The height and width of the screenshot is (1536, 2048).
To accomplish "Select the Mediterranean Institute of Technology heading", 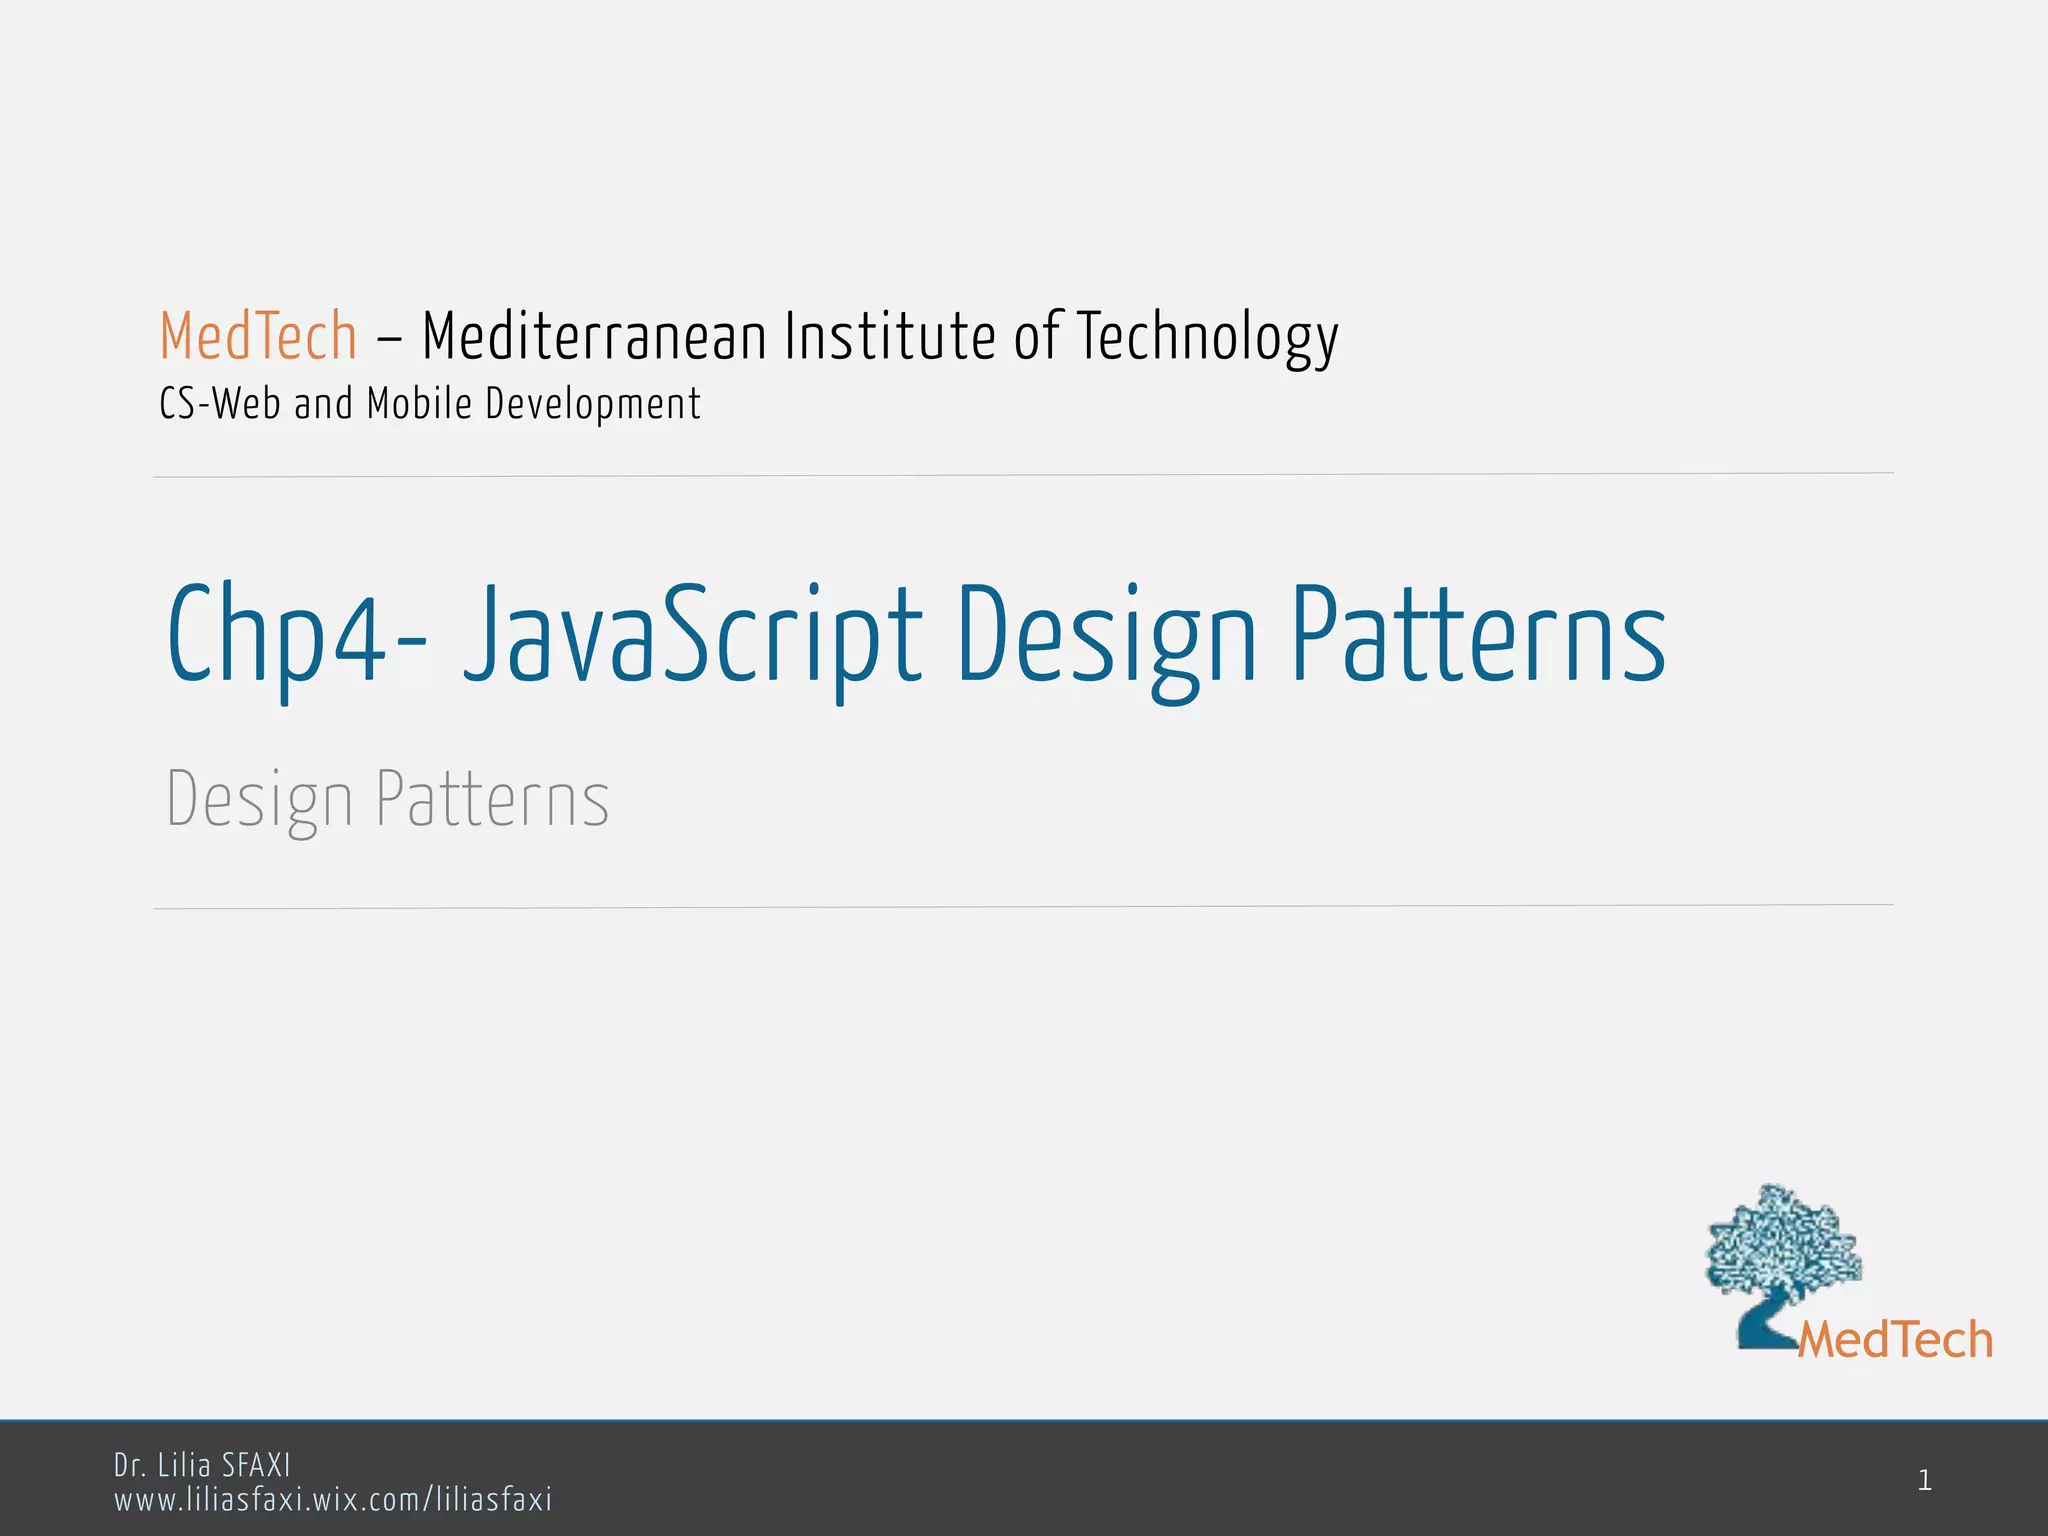I will point(880,336).
